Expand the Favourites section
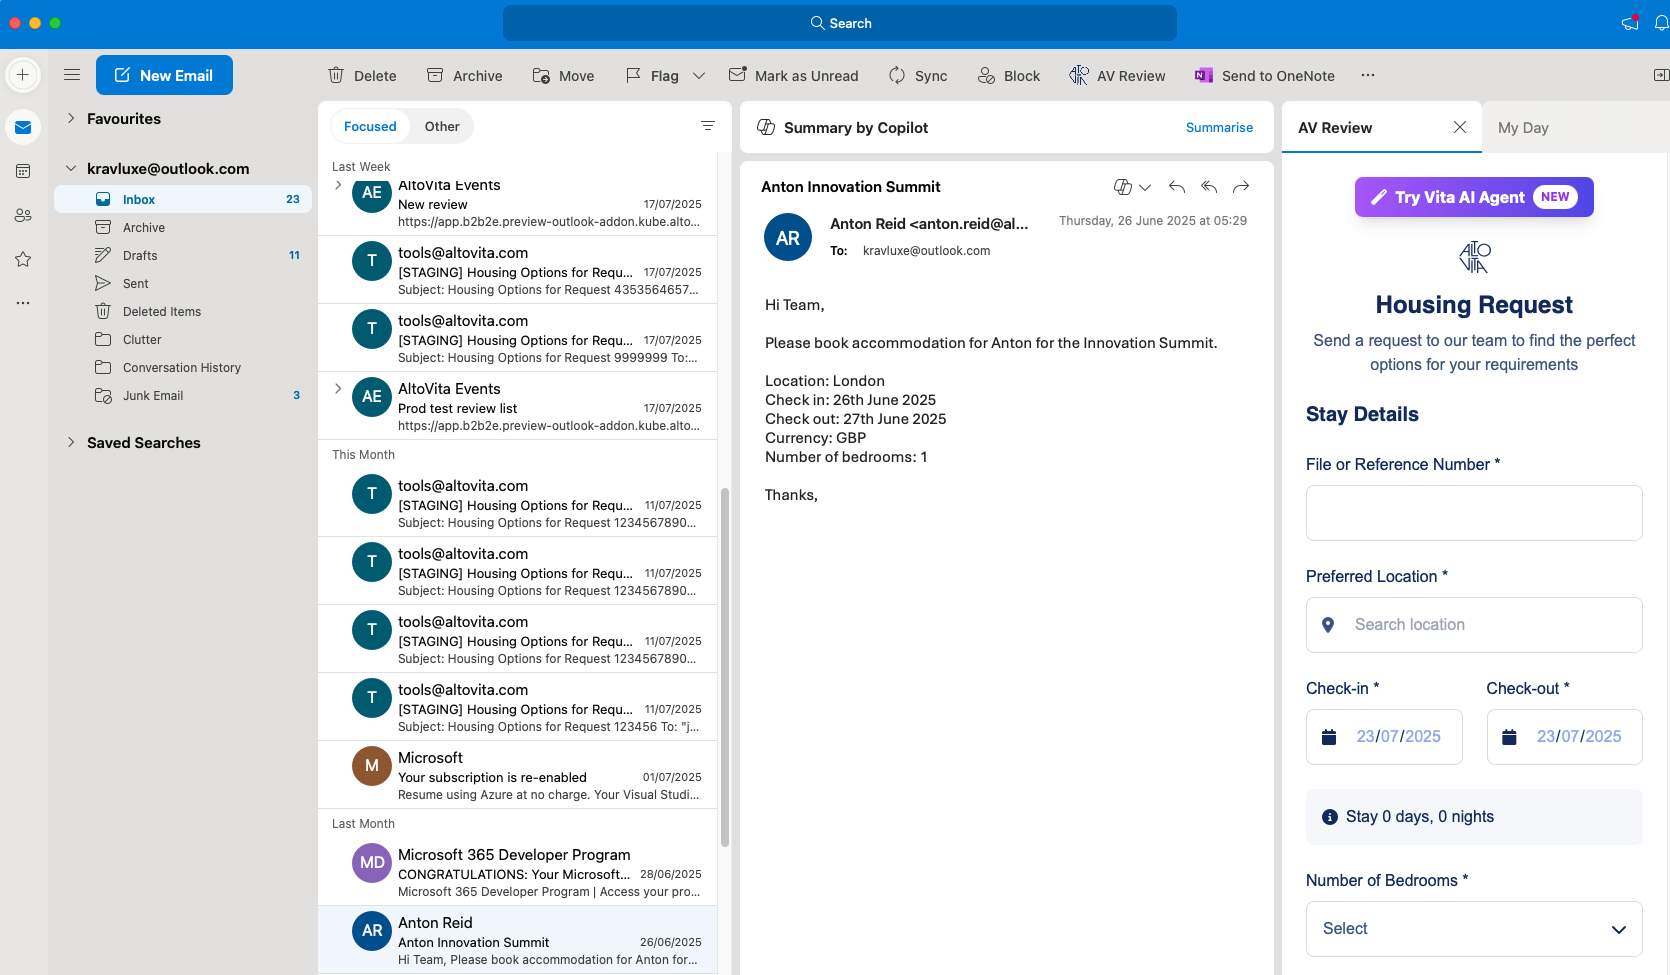Image resolution: width=1670 pixels, height=975 pixels. [x=71, y=118]
